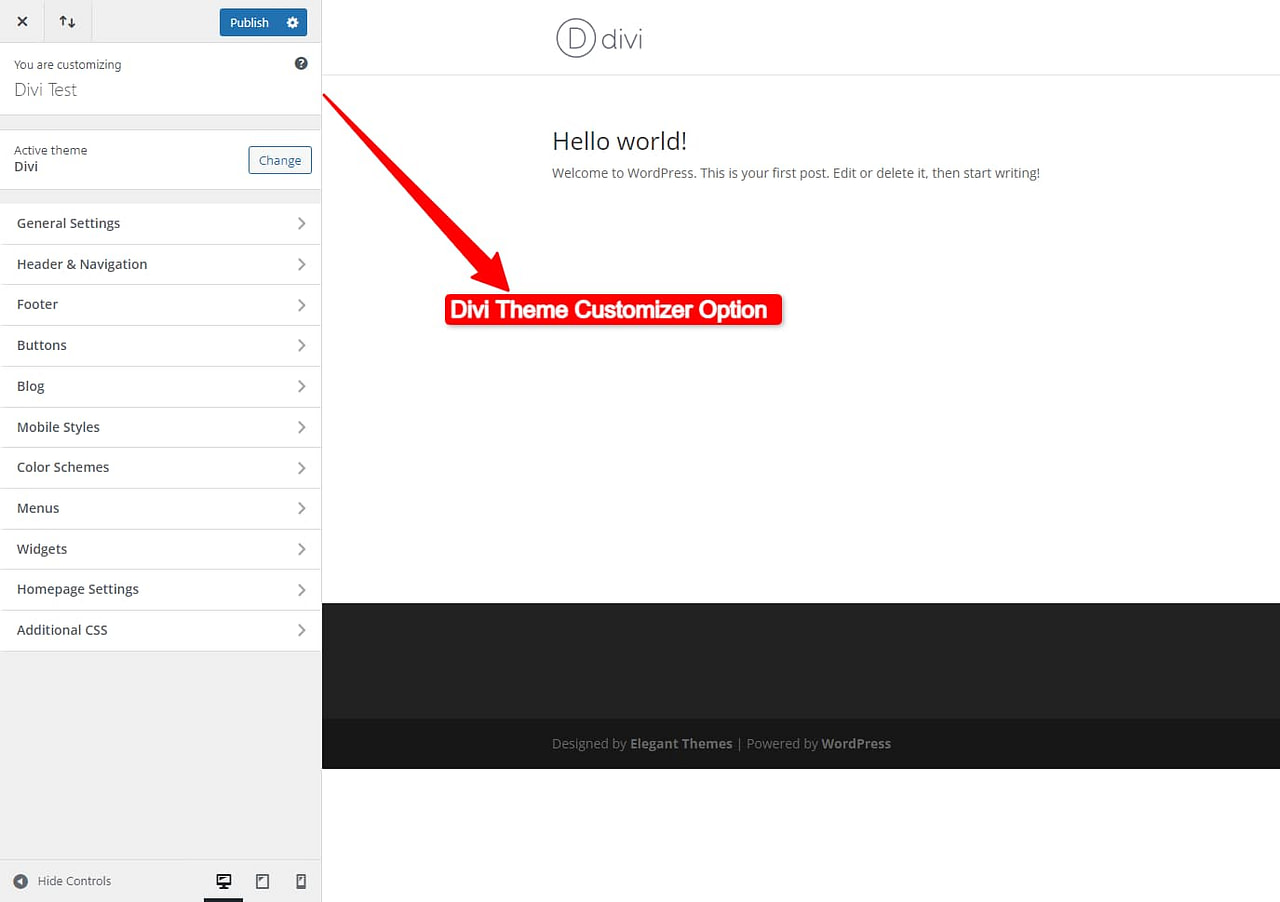Screen dimensions: 1280x902
Task: Click the Publish button
Action: [248, 22]
